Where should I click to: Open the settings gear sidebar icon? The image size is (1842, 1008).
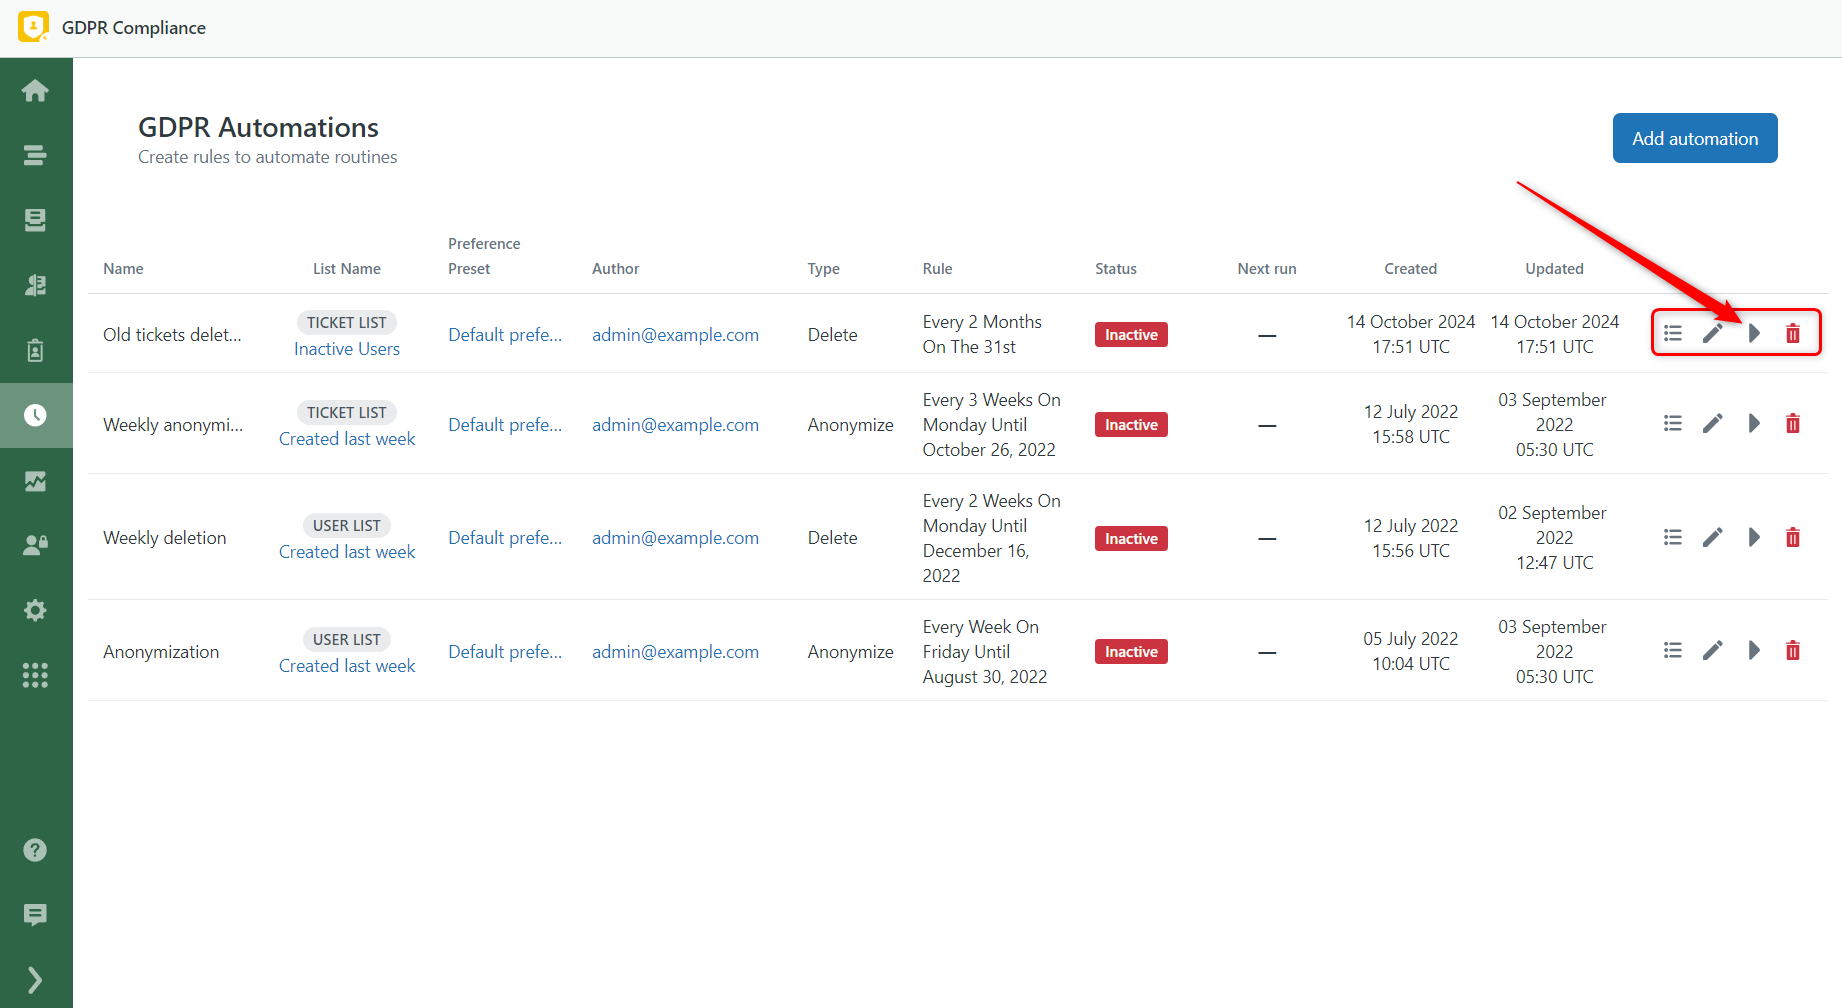[x=35, y=610]
